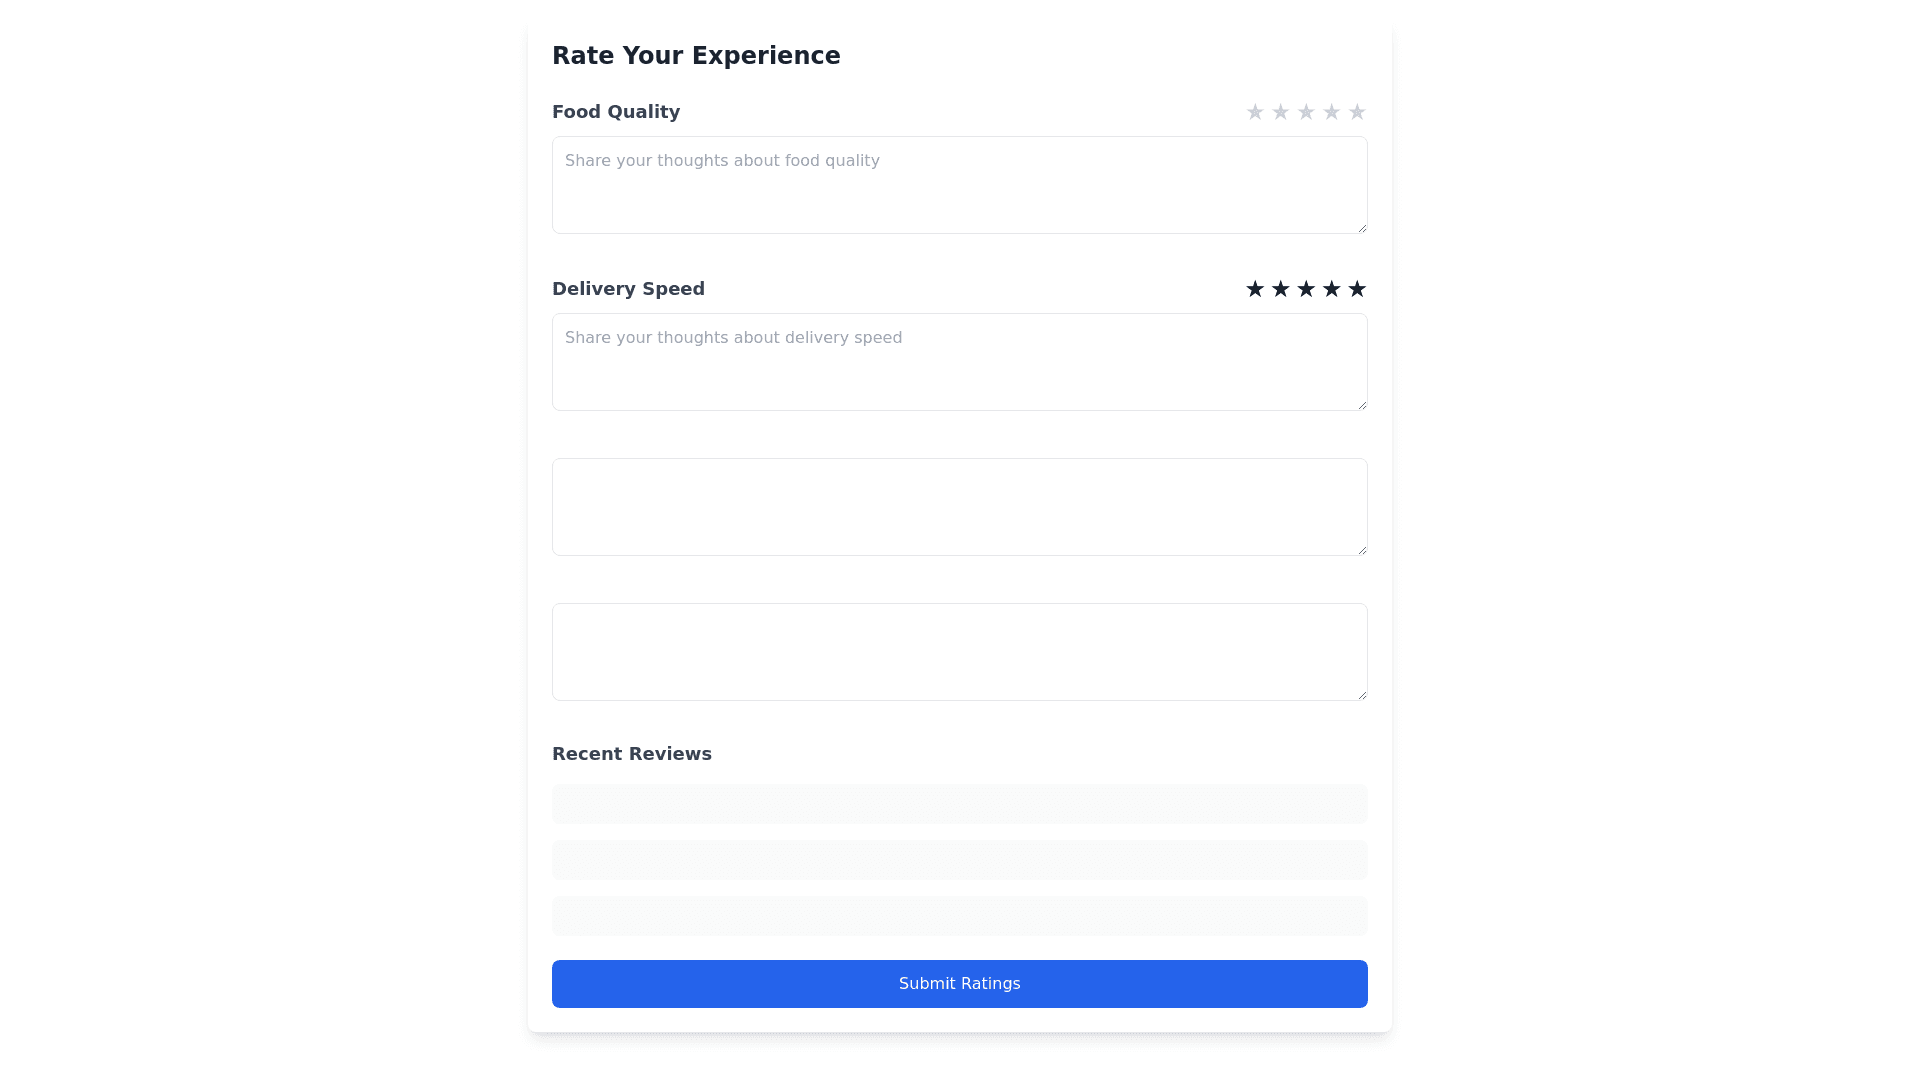Image resolution: width=1920 pixels, height=1080 pixels.
Task: Give Food Quality a two-star rating
Action: (1280, 112)
